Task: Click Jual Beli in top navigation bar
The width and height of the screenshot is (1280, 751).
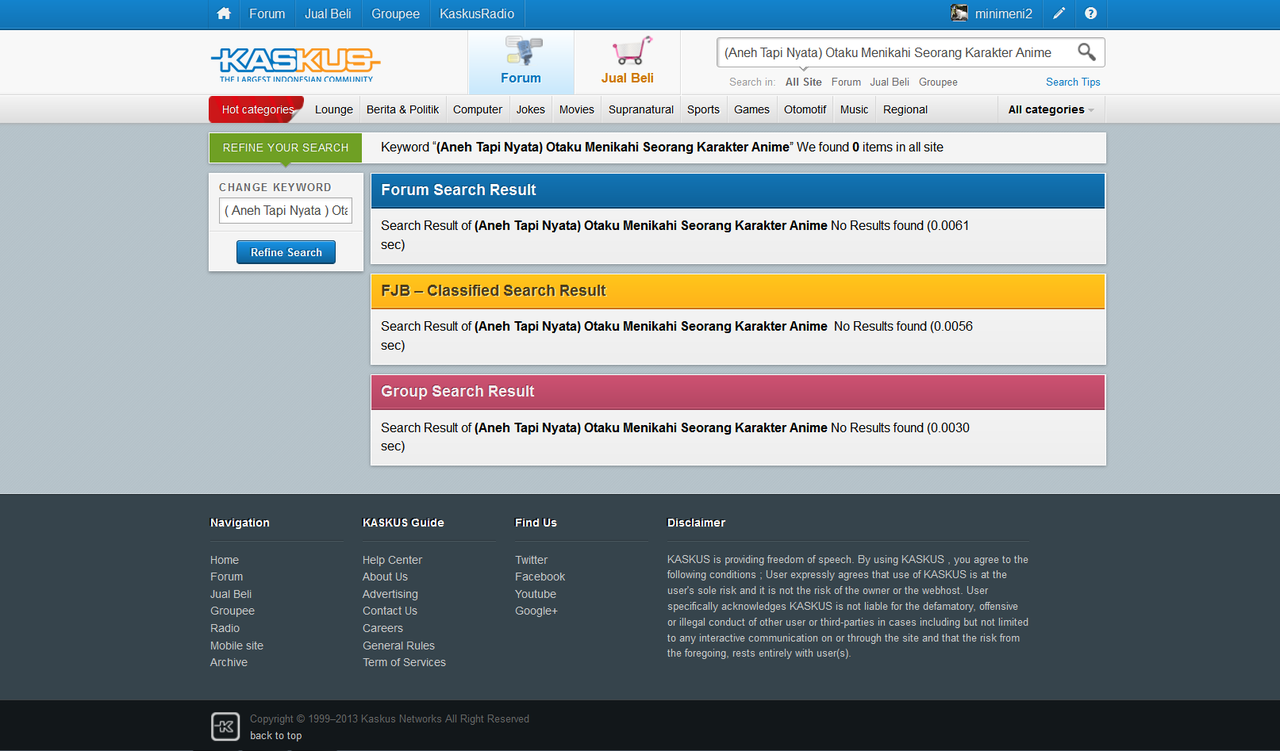Action: coord(328,14)
